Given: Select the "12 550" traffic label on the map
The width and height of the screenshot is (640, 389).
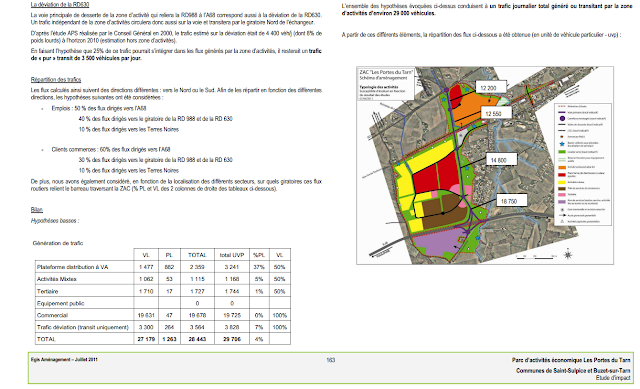Looking at the screenshot, I should click(496, 113).
